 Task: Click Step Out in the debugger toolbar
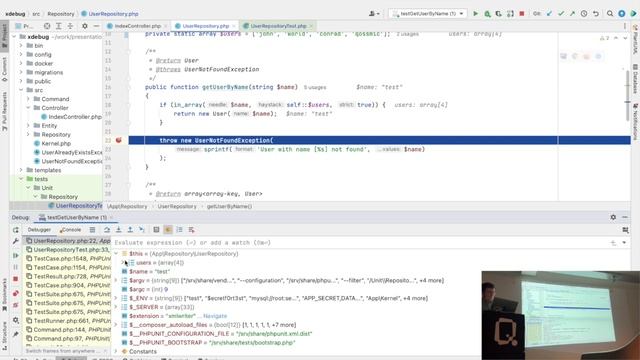130,230
